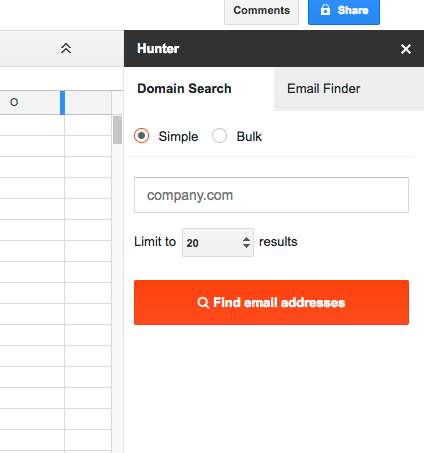Select the Simple radio option
The height and width of the screenshot is (453, 424).
point(142,136)
